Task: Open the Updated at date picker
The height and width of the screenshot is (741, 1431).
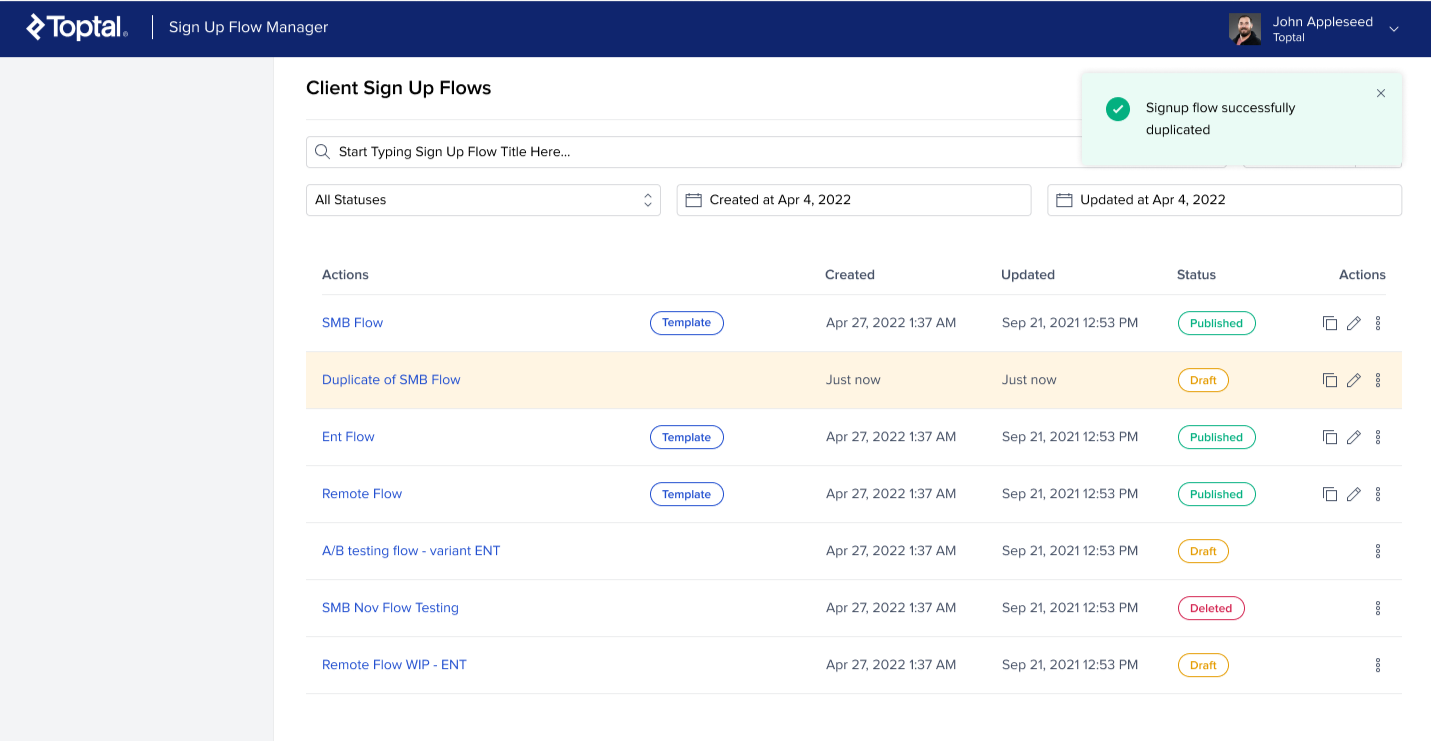Action: tap(1223, 200)
